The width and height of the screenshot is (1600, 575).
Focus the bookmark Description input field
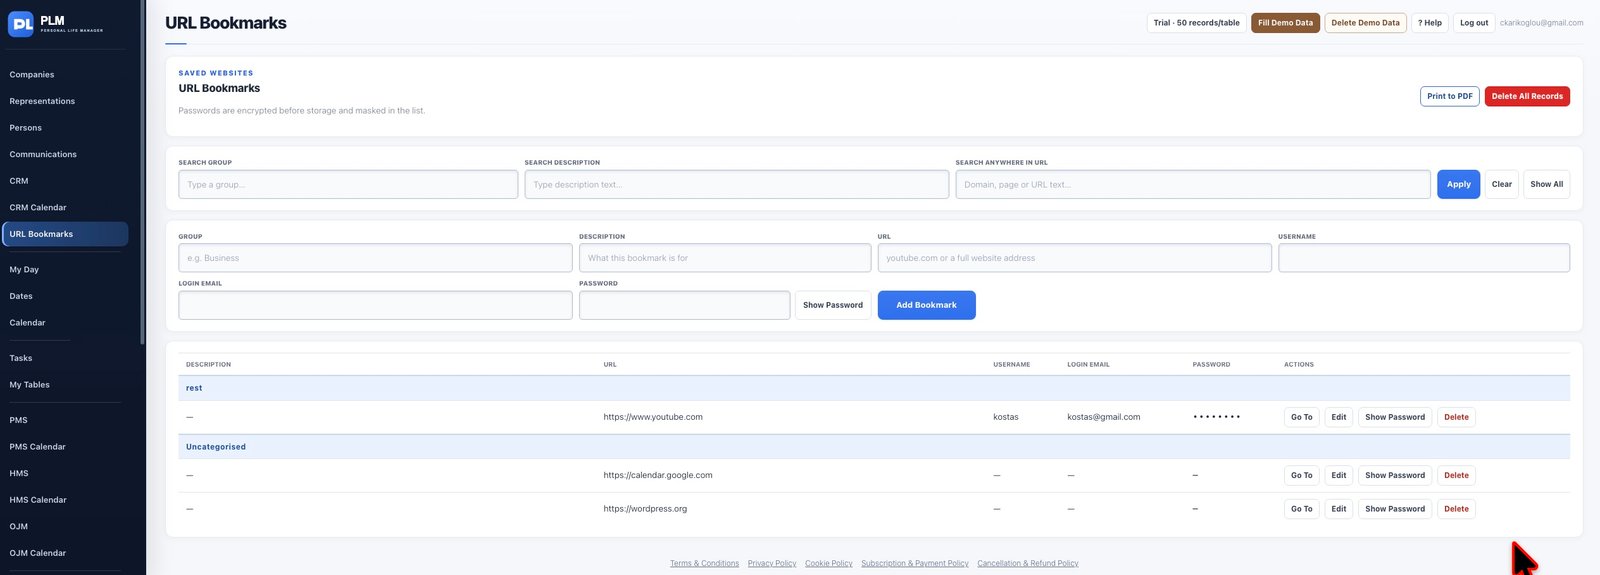tap(724, 258)
